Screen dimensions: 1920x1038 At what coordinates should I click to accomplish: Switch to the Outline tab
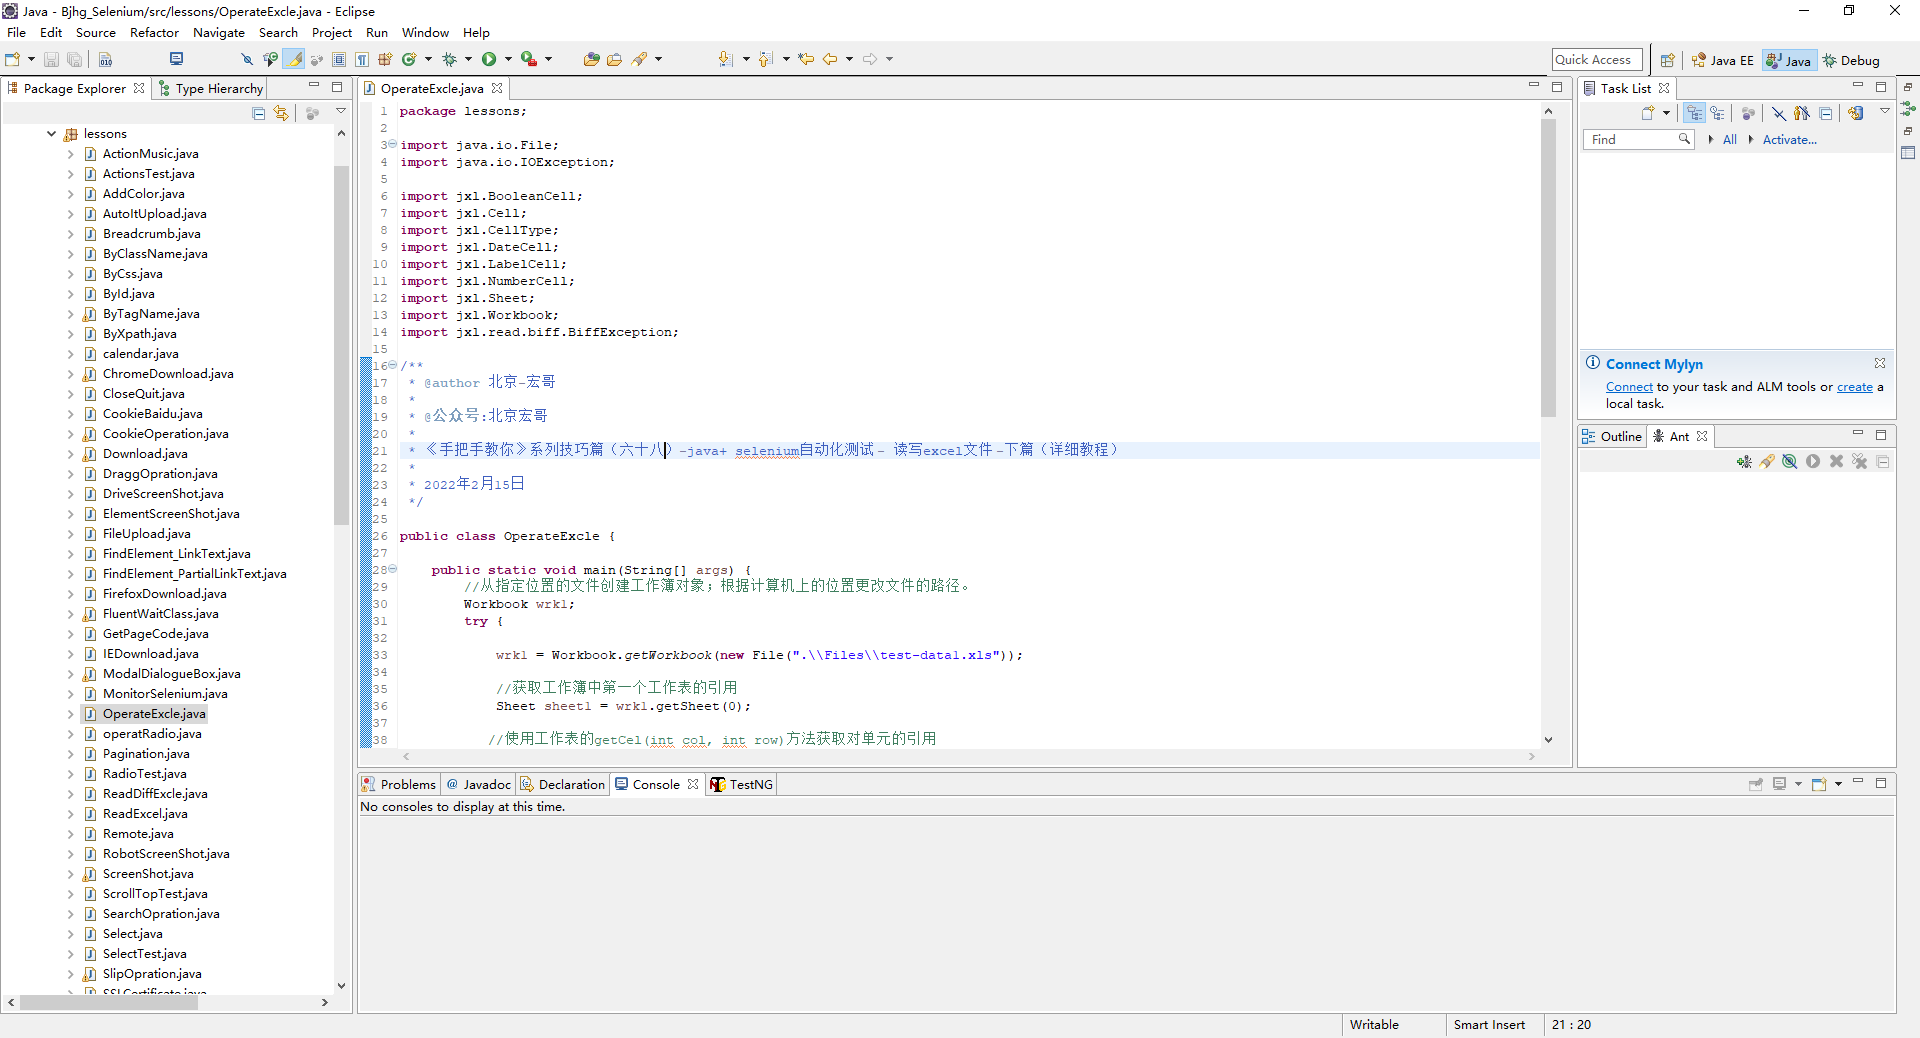click(x=1612, y=436)
